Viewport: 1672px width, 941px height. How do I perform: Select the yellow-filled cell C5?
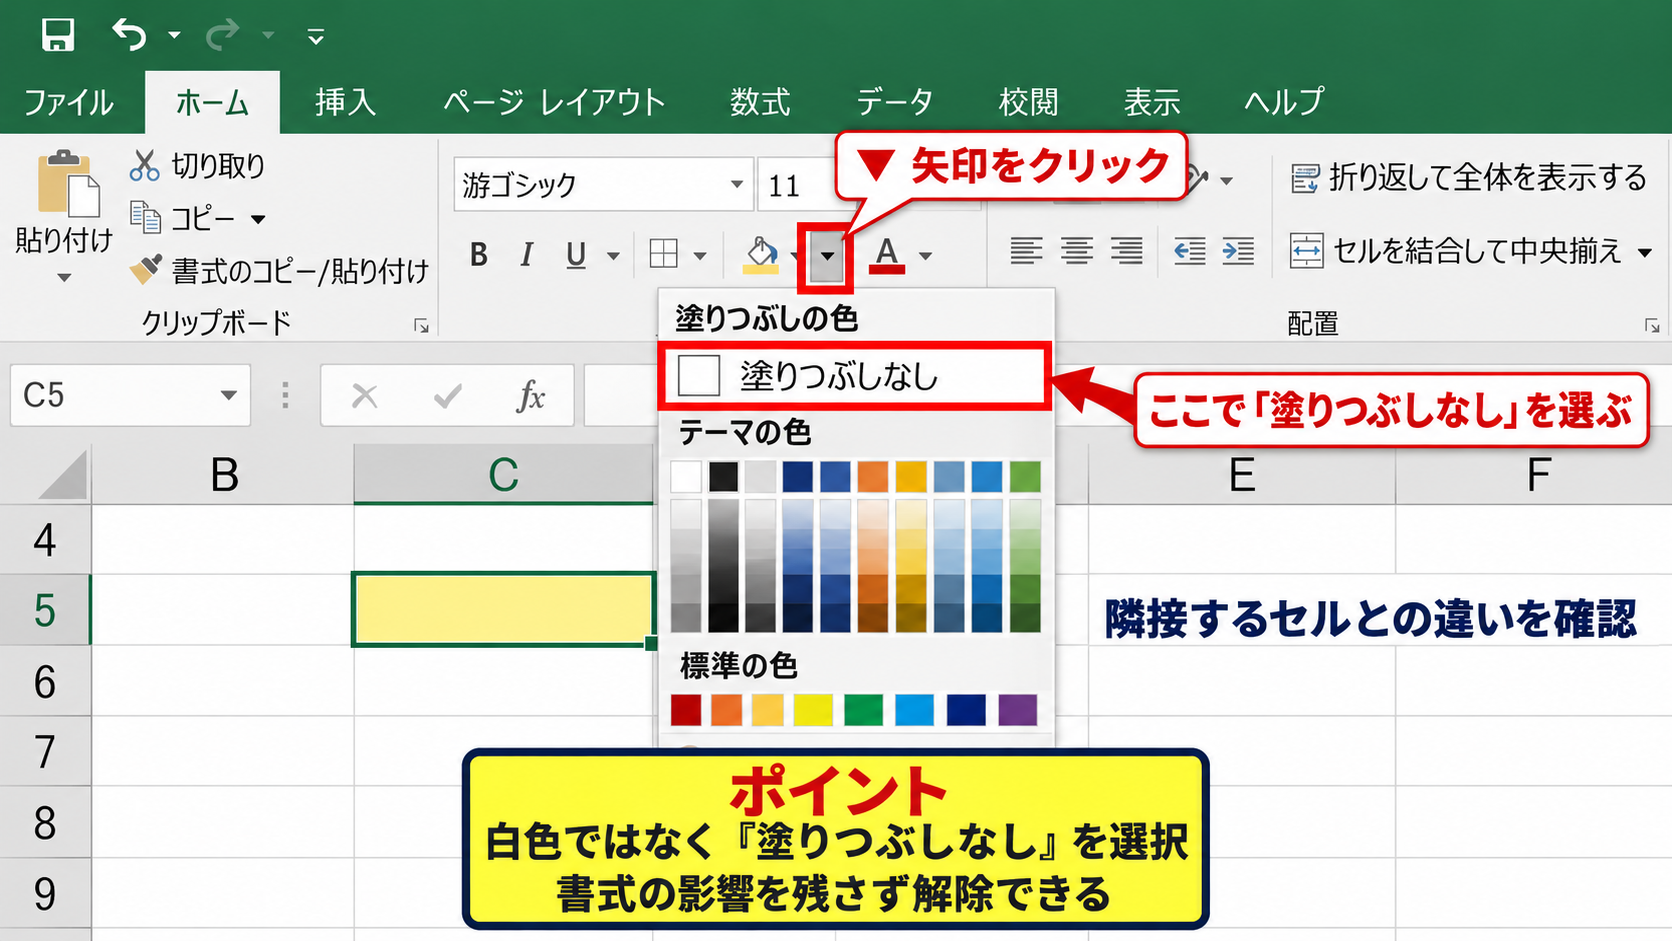click(504, 609)
